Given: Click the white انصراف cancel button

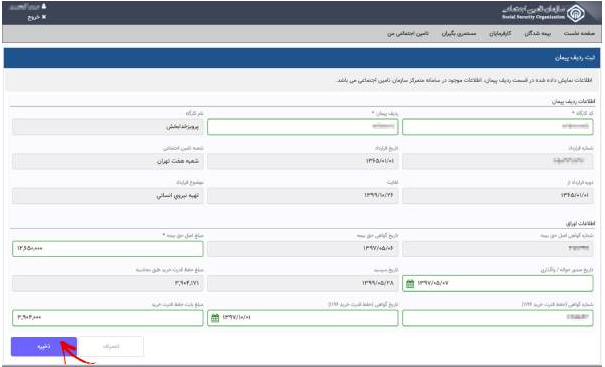Looking at the screenshot, I should [x=111, y=347].
